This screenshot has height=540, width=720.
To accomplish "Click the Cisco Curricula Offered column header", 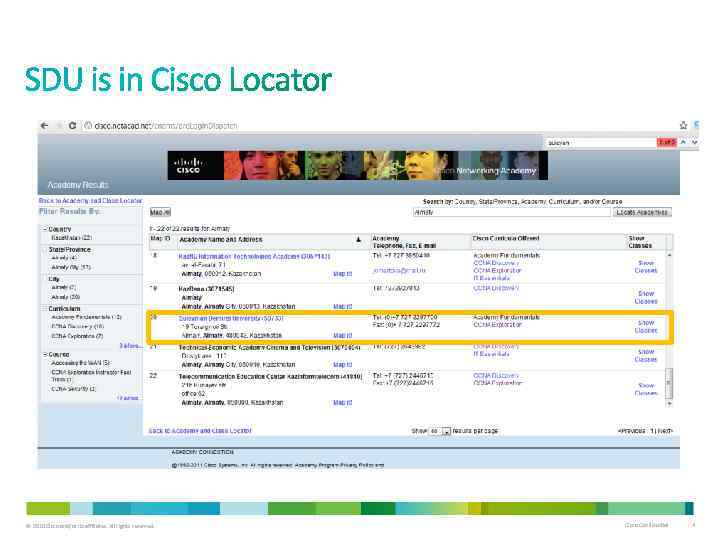I will 506,238.
